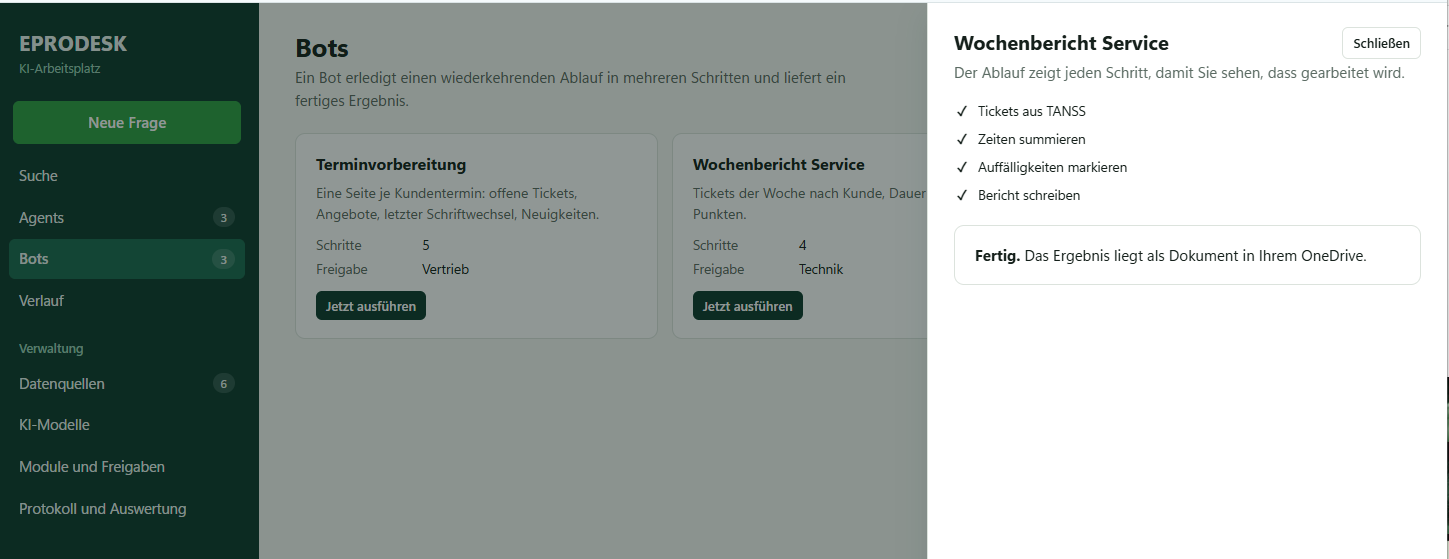This screenshot has width=1449, height=559.
Task: Click checkmark next to Bericht schreiben
Action: 962,195
